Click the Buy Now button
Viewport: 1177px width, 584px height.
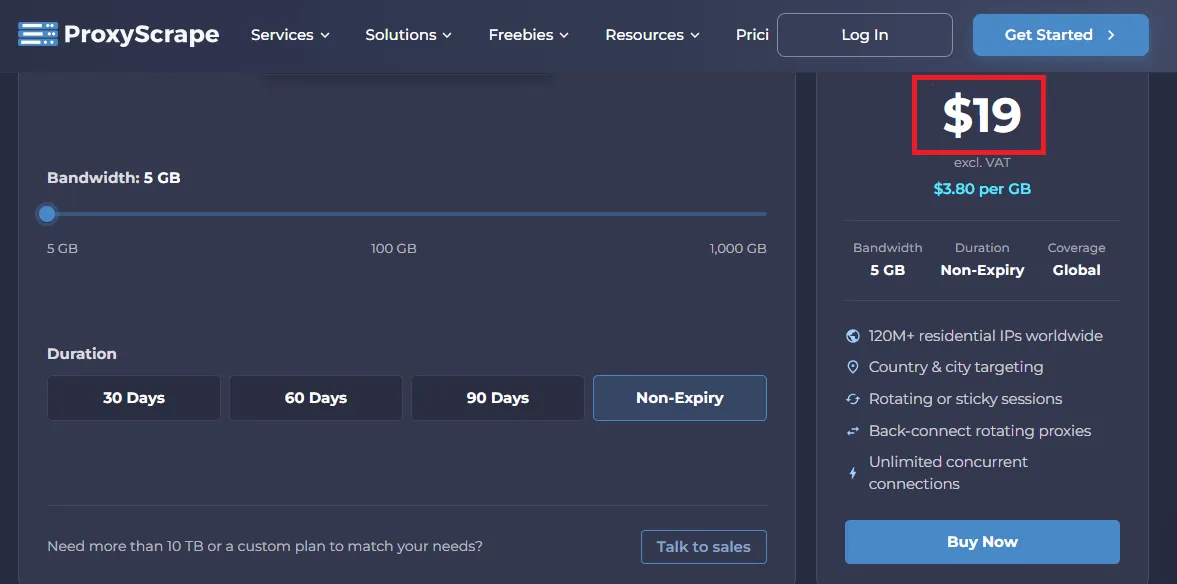click(982, 542)
